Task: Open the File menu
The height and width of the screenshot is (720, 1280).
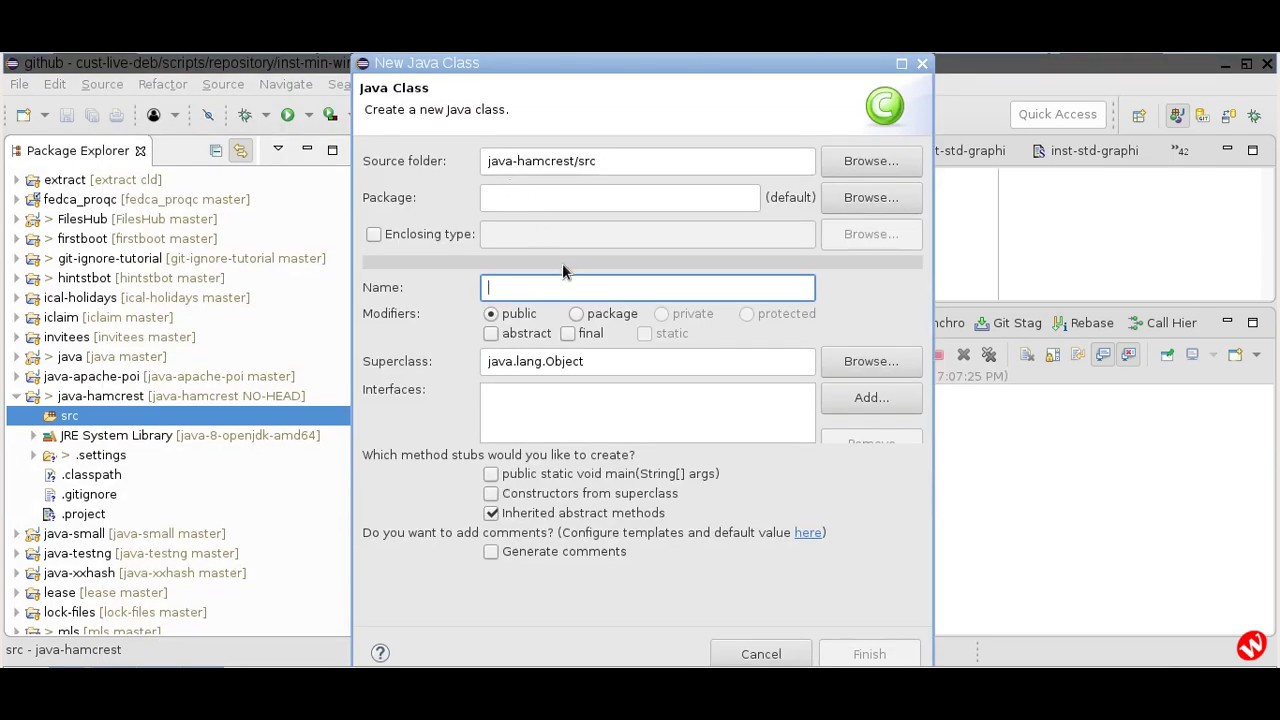Action: point(19,85)
